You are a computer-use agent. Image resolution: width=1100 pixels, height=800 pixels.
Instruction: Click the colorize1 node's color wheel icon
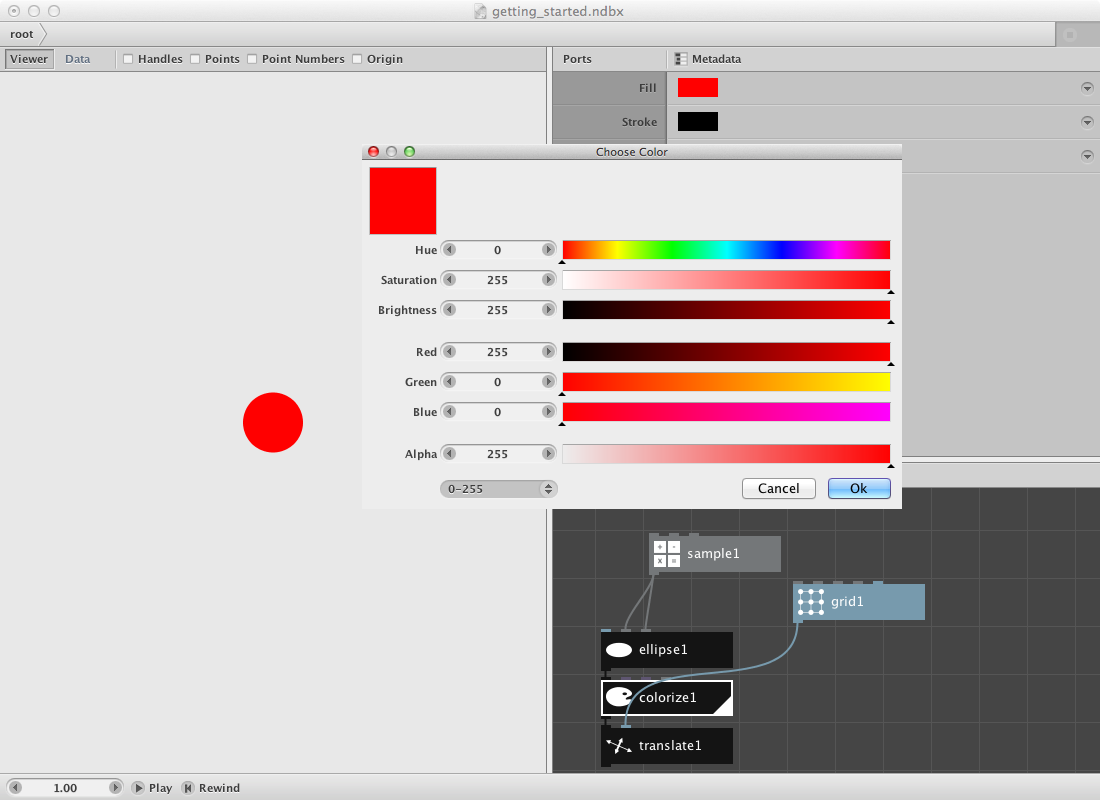[x=618, y=697]
